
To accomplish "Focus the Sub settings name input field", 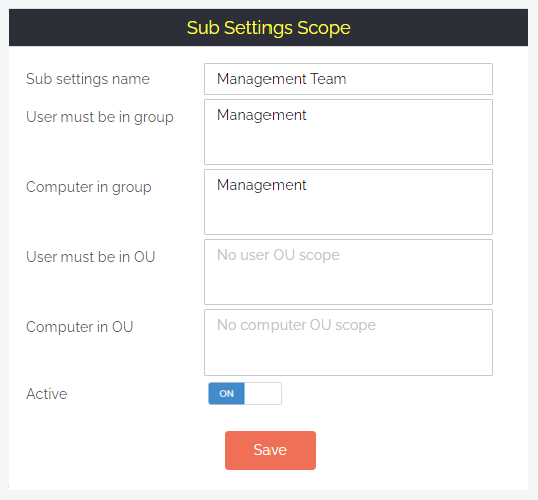I will point(348,79).
